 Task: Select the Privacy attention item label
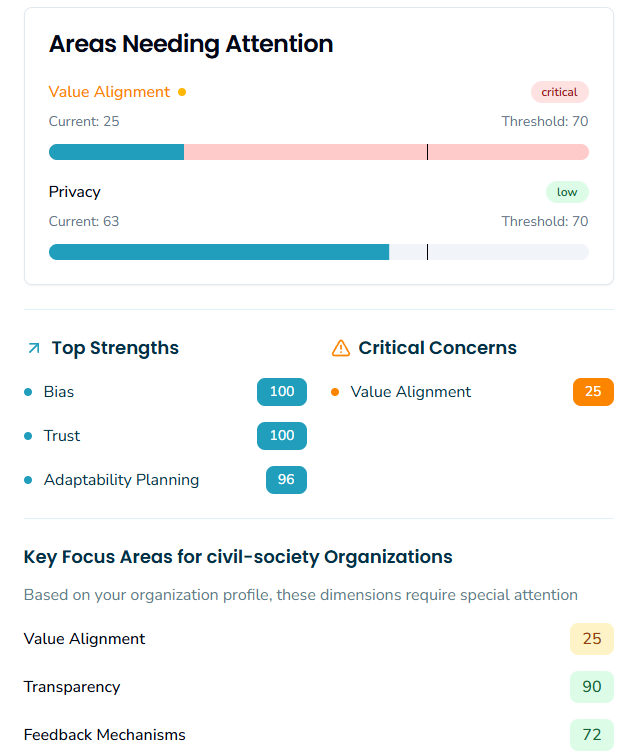click(x=75, y=192)
